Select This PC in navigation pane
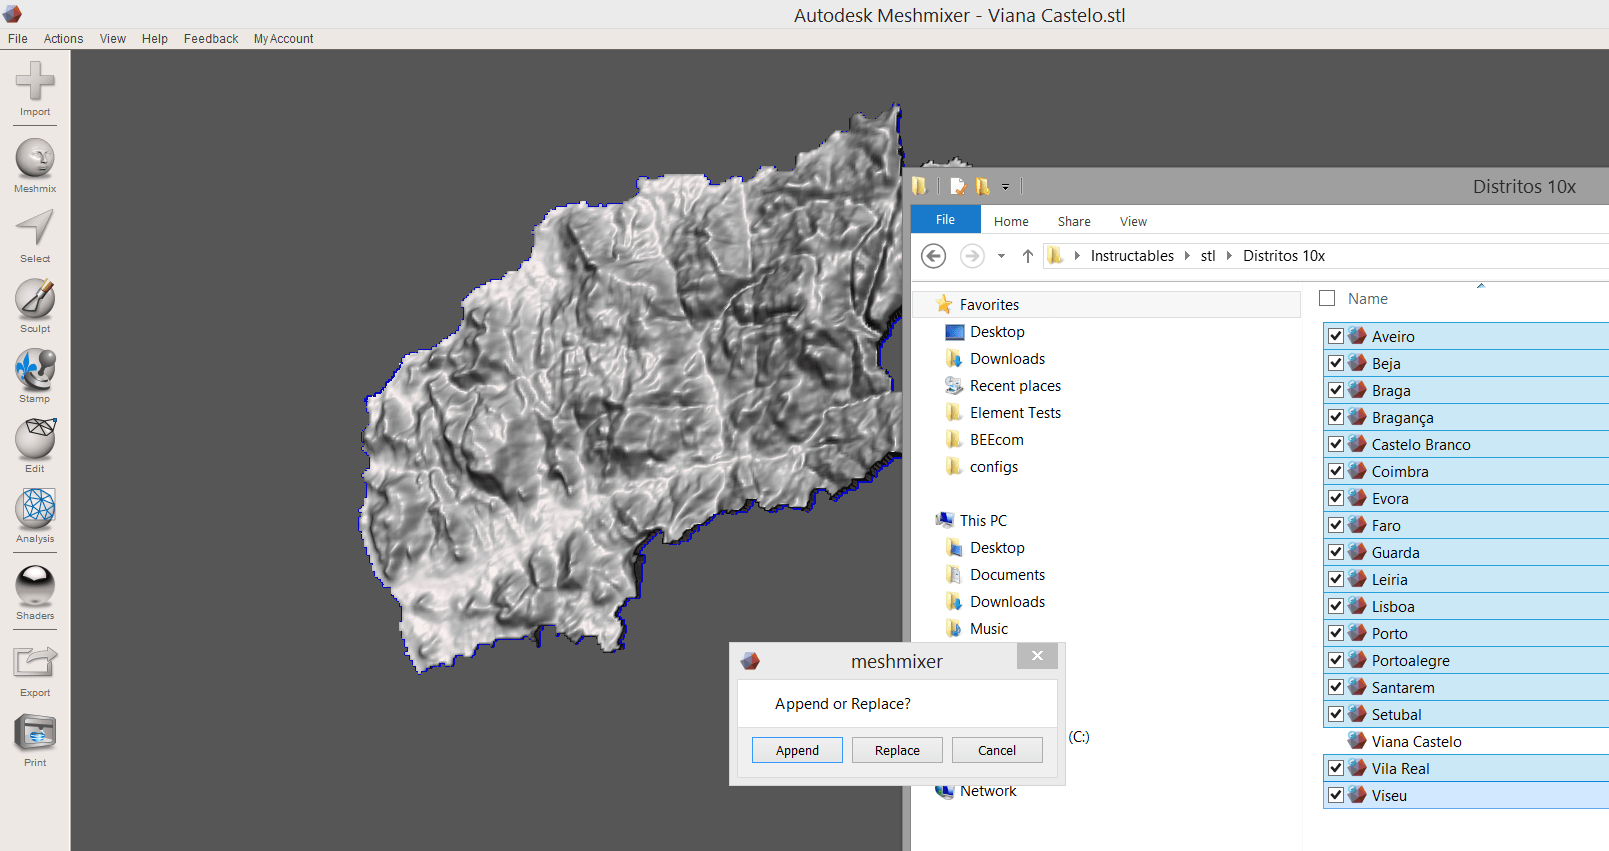This screenshot has height=851, width=1609. click(x=971, y=521)
